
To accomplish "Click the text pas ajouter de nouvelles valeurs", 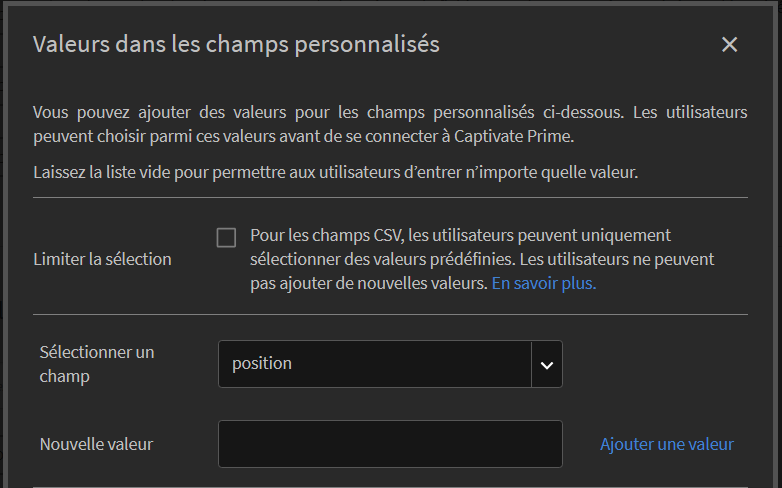I will point(367,283).
